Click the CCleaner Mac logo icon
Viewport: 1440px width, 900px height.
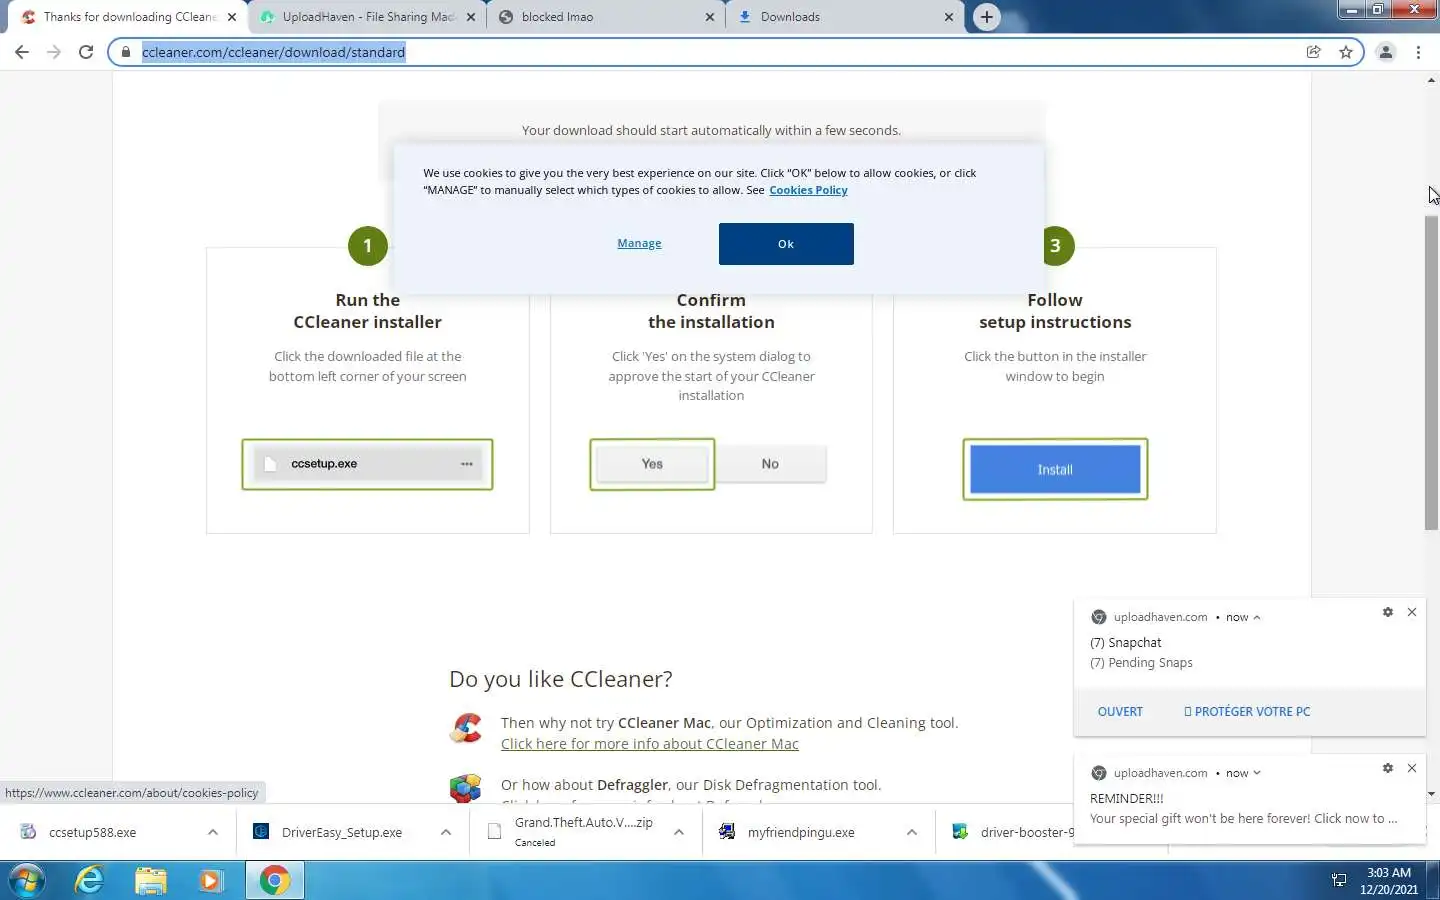pos(465,728)
